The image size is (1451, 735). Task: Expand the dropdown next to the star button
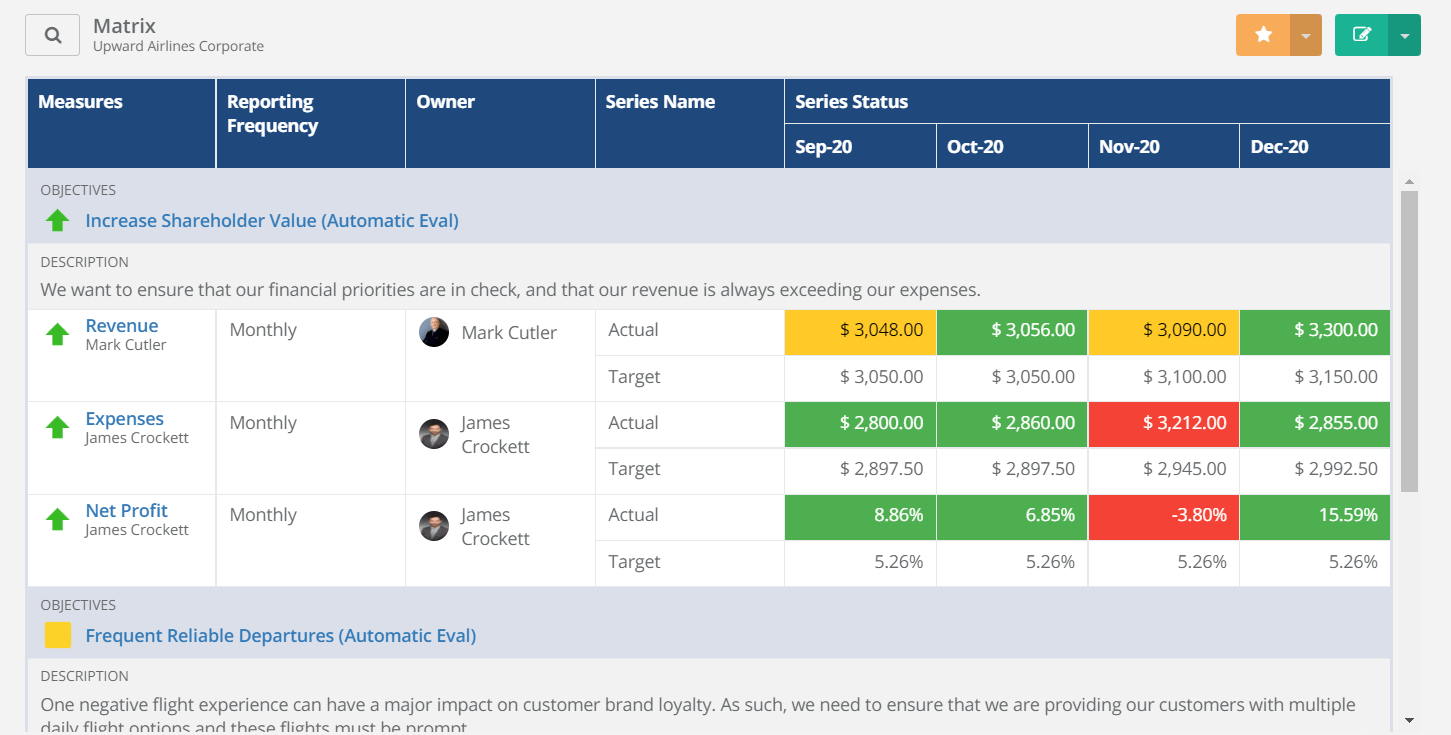pyautogui.click(x=1306, y=34)
